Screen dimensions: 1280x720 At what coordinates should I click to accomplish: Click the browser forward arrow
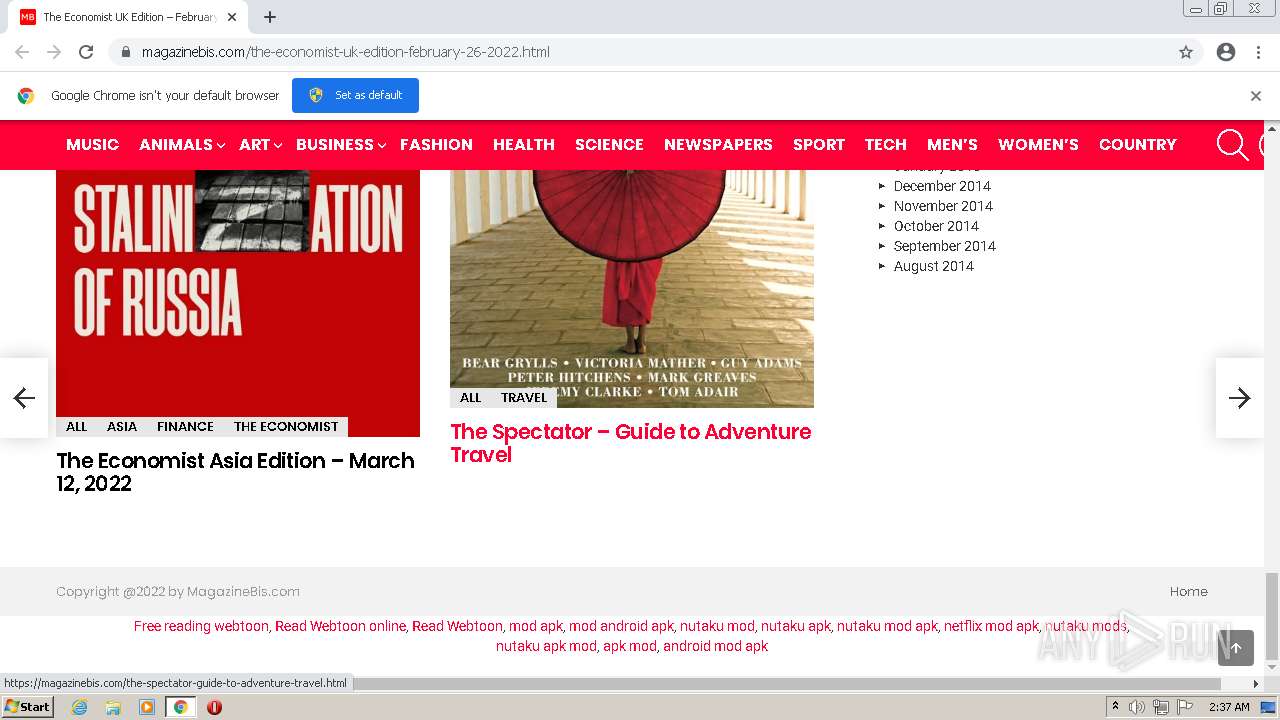(x=54, y=52)
